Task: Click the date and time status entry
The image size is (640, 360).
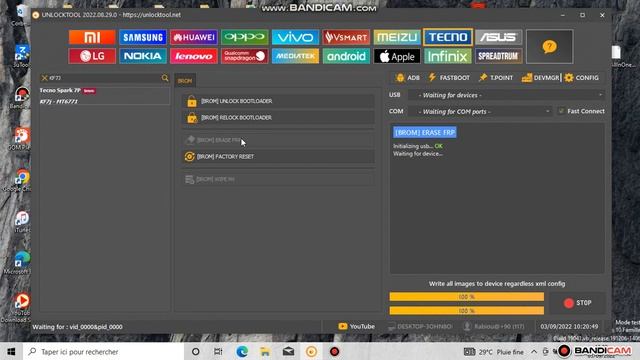Action: tap(569, 327)
